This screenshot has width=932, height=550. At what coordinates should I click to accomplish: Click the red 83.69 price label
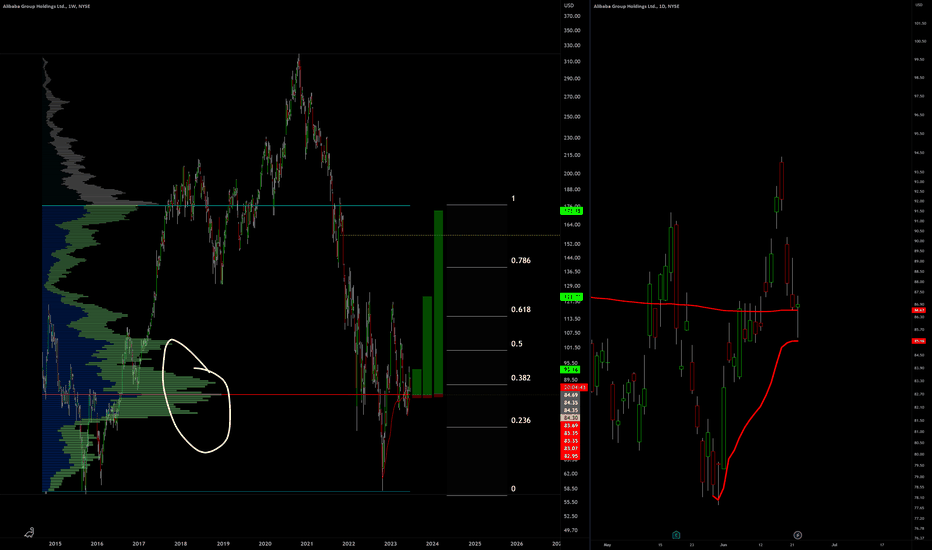pyautogui.click(x=571, y=426)
